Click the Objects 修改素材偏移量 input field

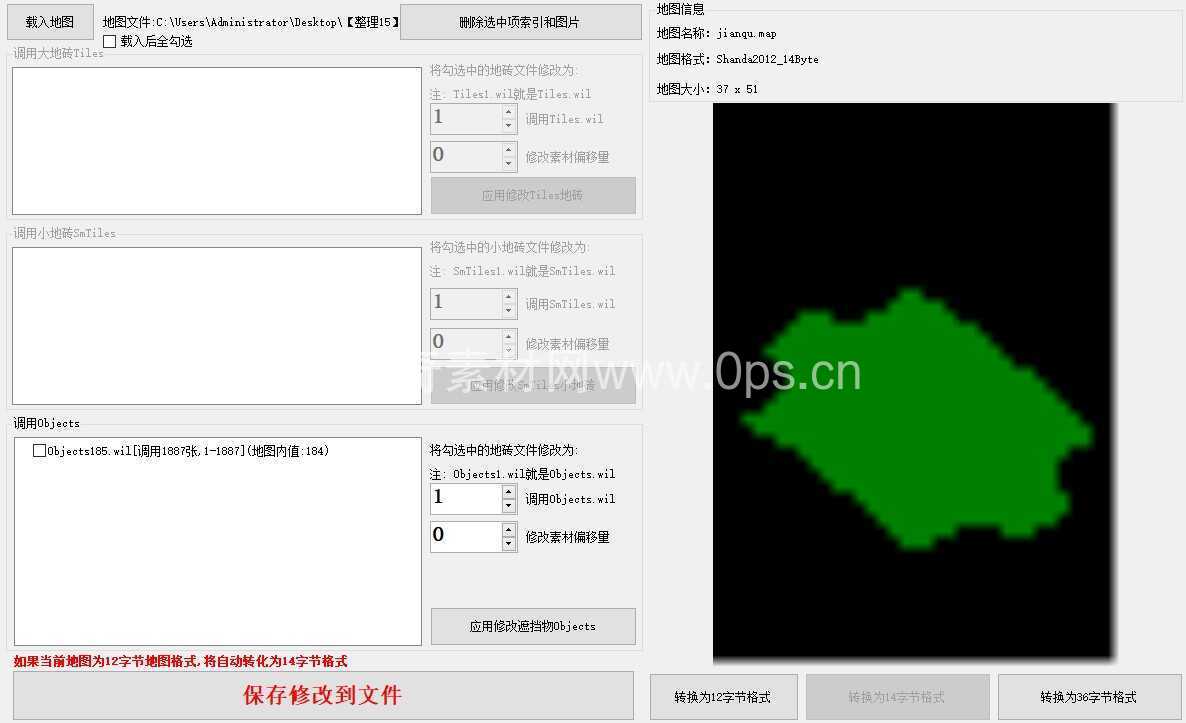pyautogui.click(x=465, y=536)
